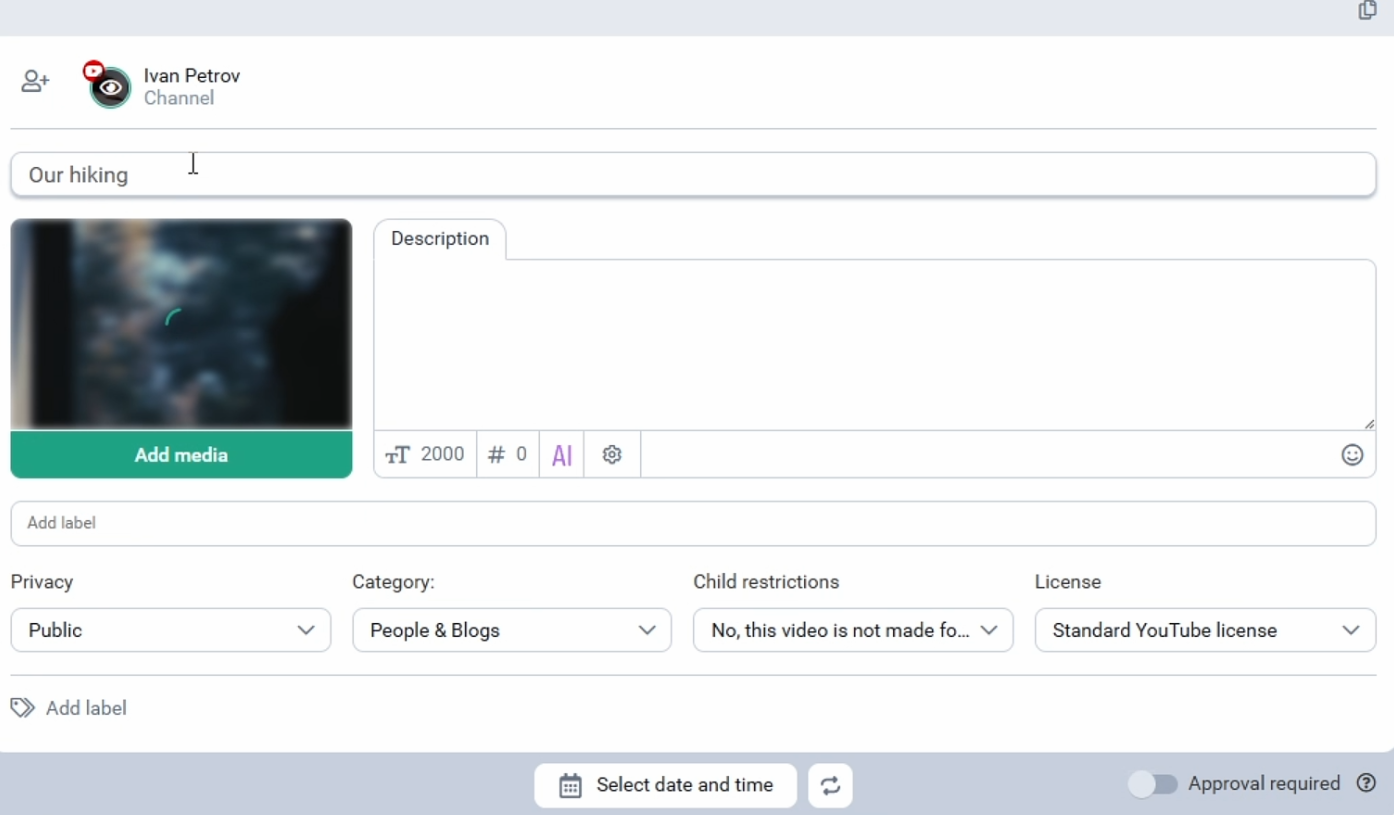1394x815 pixels.
Task: Toggle the Approval required switch
Action: coord(1153,784)
